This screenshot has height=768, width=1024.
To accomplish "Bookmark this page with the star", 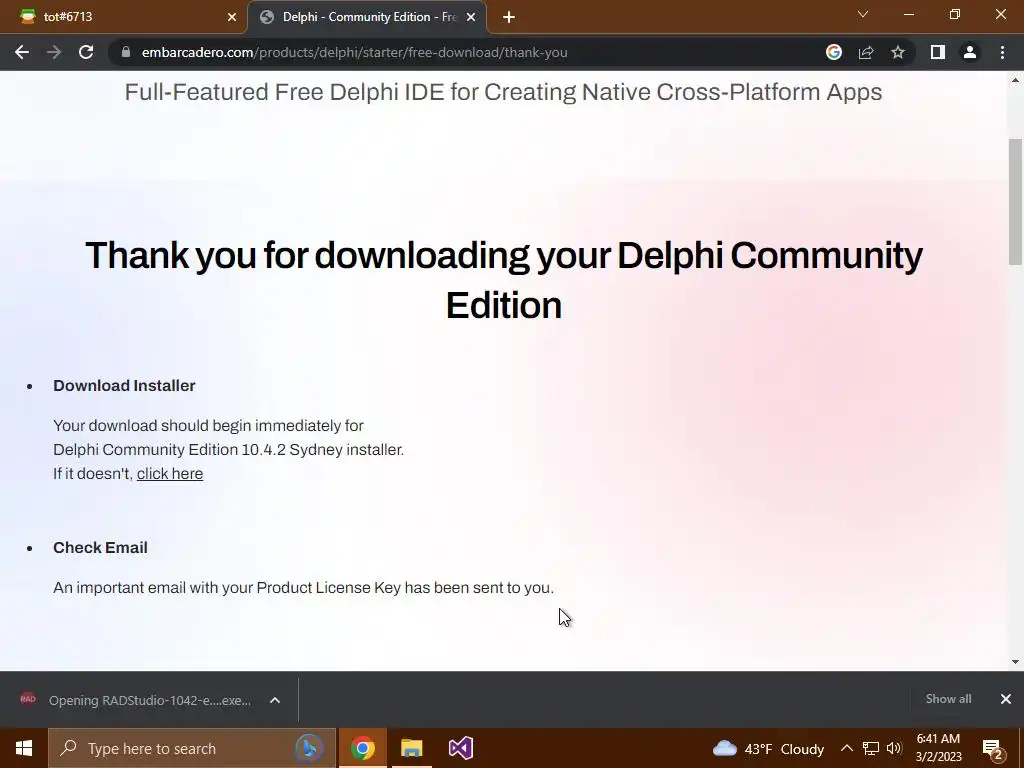I will coord(898,52).
